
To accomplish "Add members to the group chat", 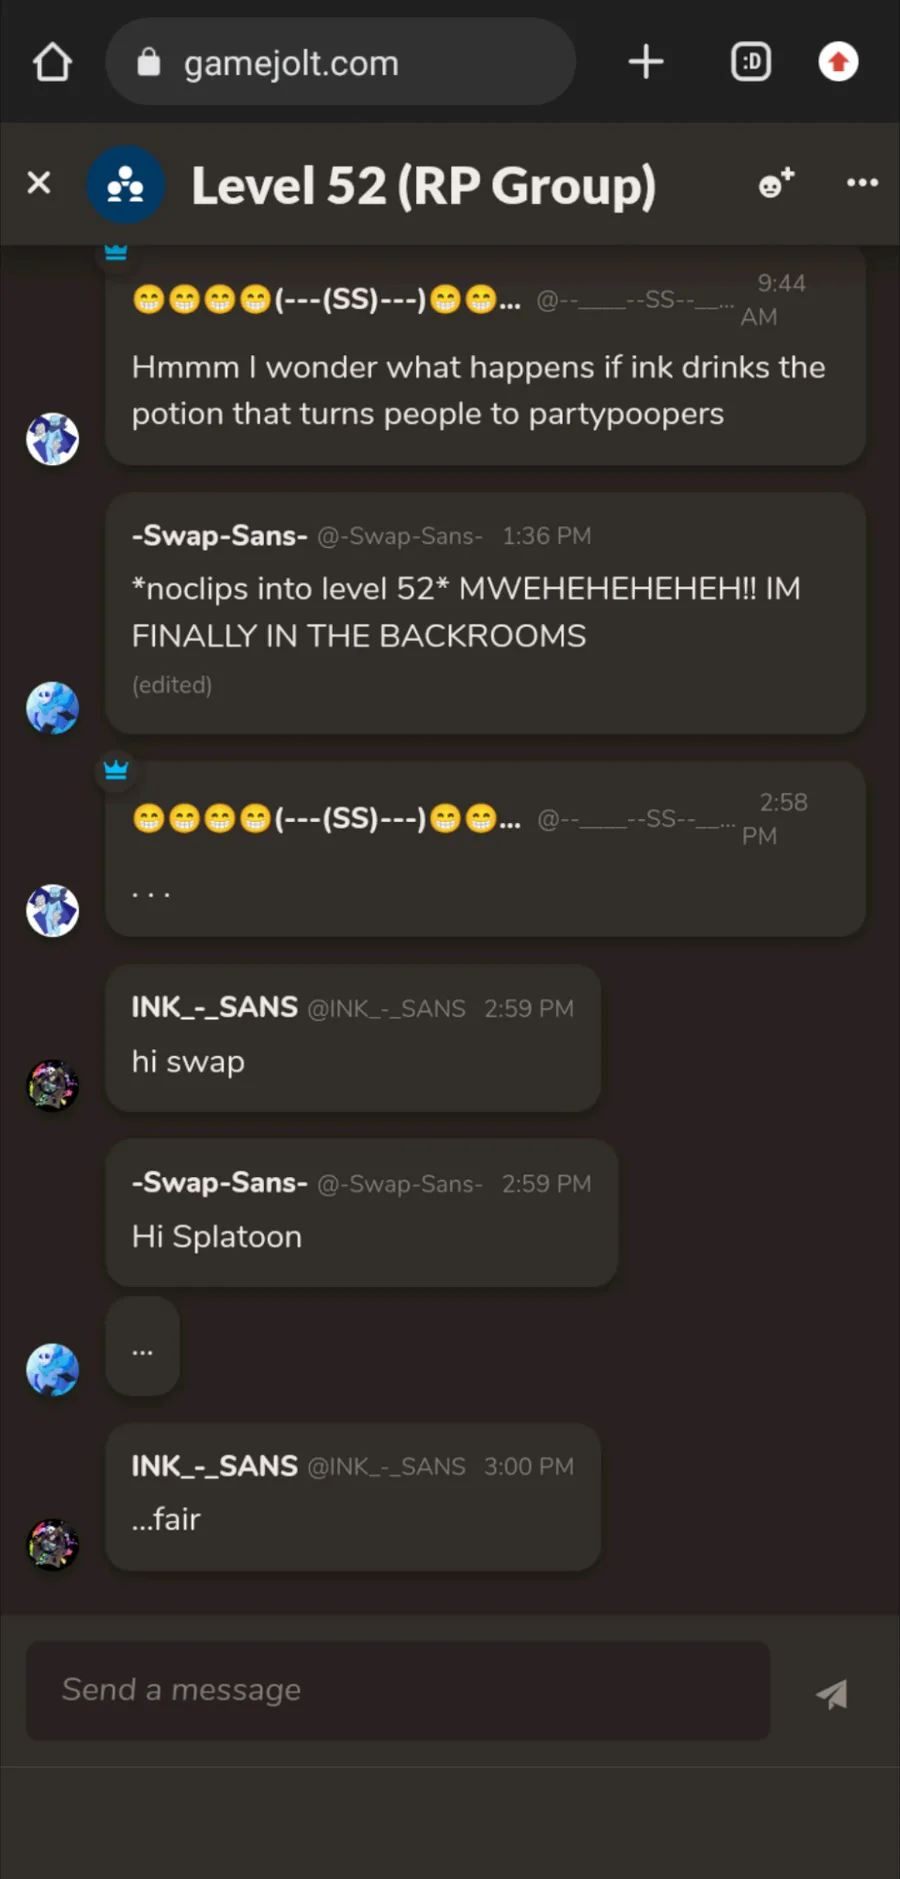I will click(776, 183).
